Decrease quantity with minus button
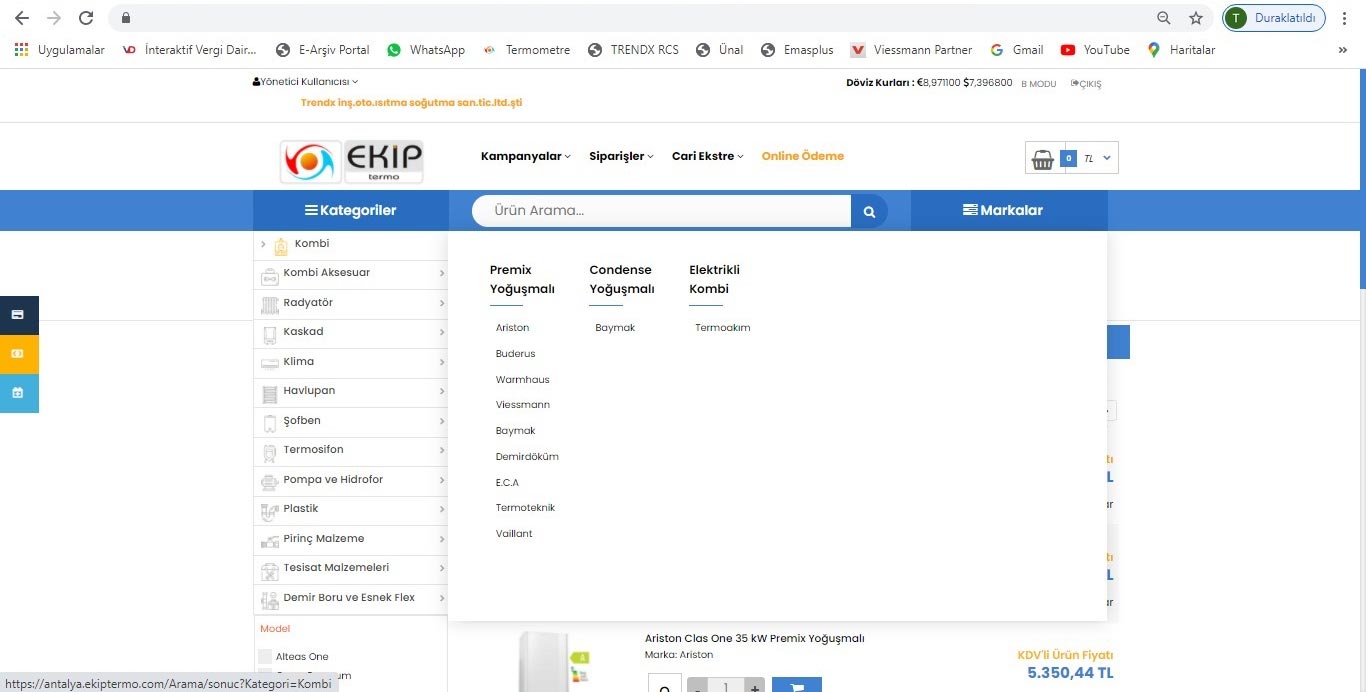The width and height of the screenshot is (1366, 692). click(x=698, y=687)
